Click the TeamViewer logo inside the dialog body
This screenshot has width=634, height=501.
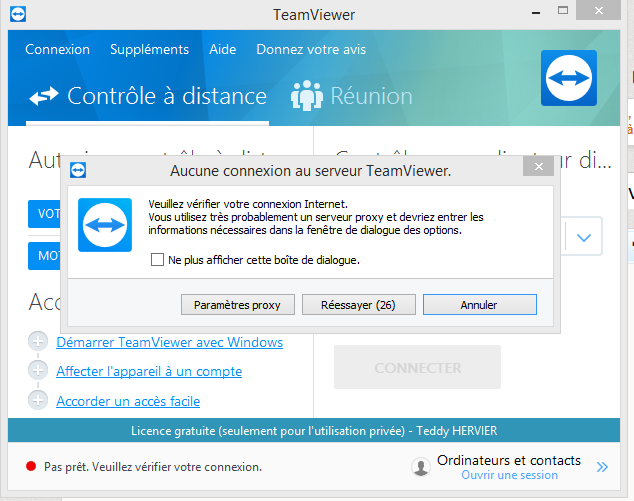coord(105,225)
